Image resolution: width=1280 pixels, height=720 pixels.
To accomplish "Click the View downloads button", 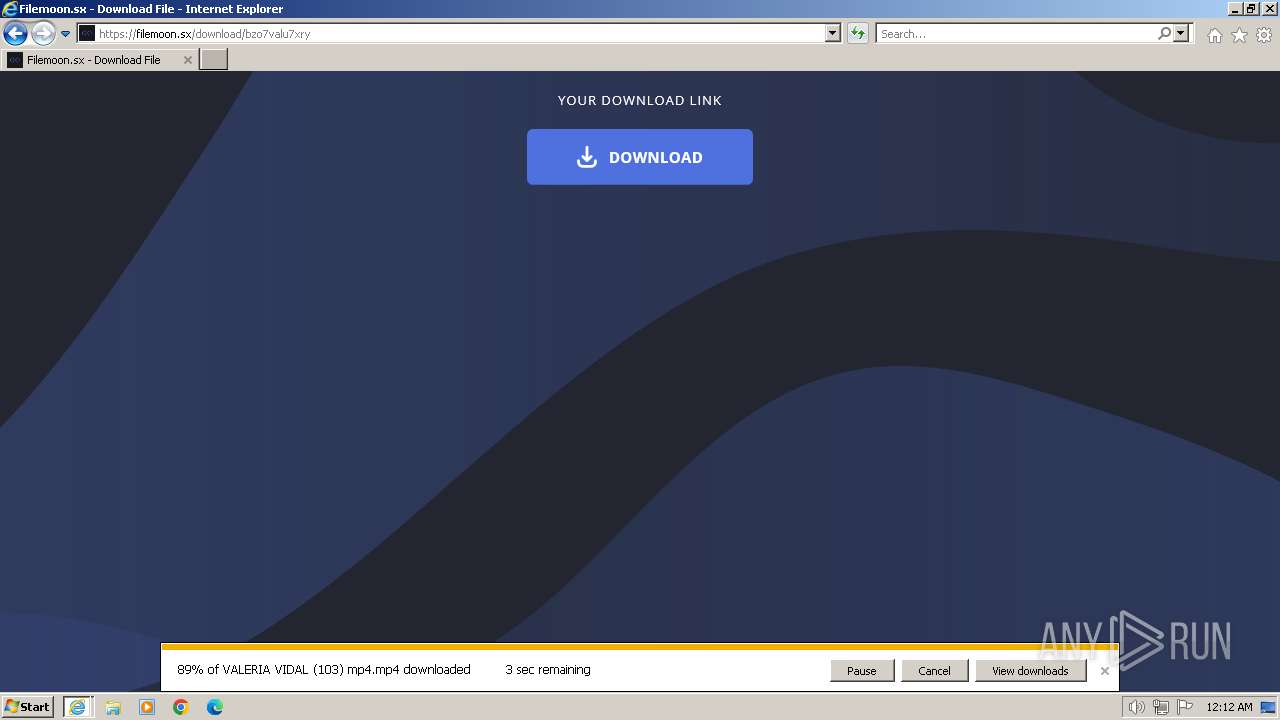I will coord(1030,671).
